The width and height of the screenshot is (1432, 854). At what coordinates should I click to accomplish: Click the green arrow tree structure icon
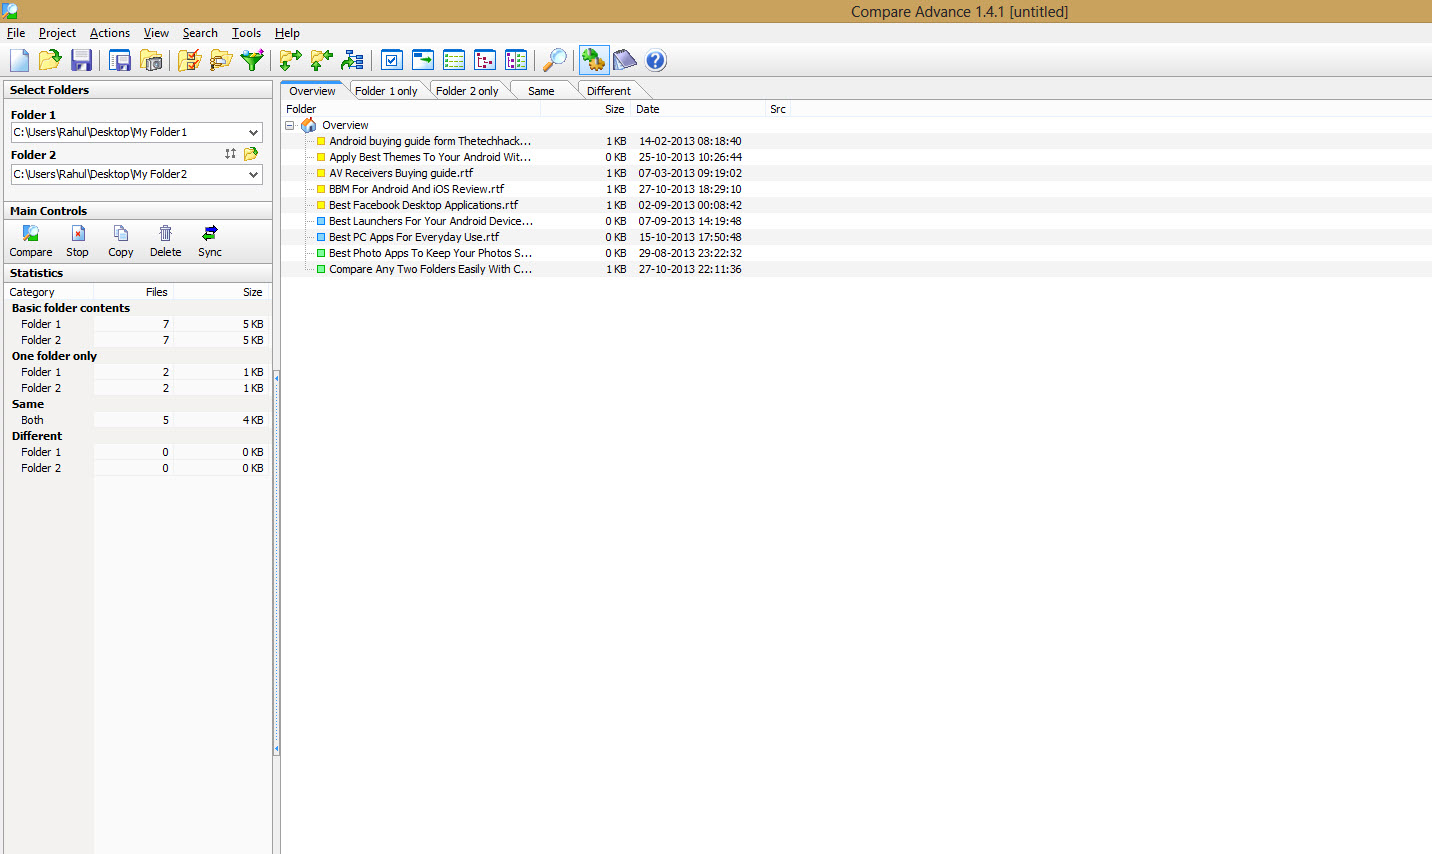[353, 60]
